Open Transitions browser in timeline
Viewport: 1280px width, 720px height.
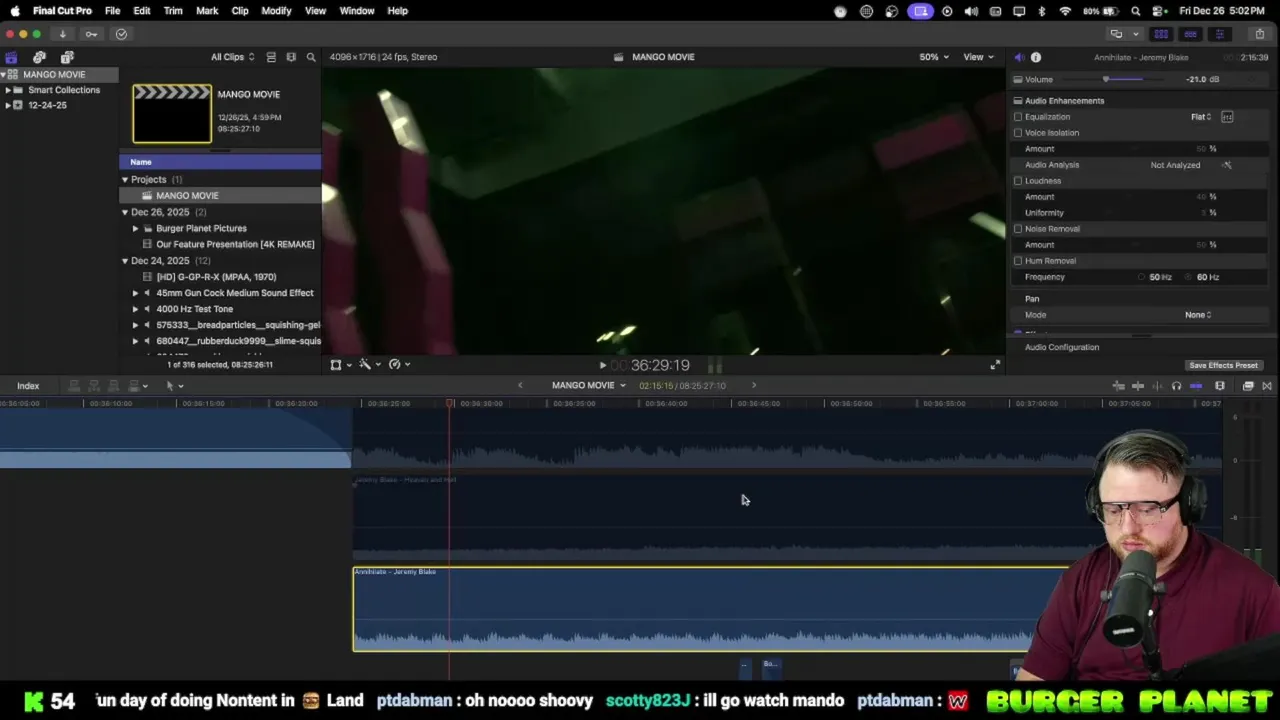pos(1267,386)
